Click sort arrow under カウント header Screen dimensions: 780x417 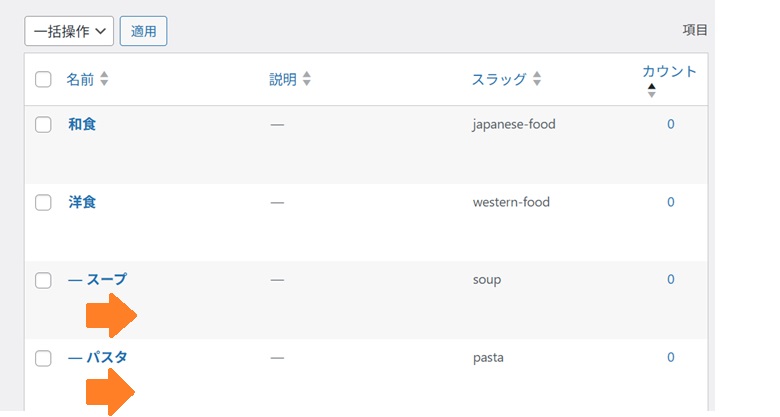(652, 90)
